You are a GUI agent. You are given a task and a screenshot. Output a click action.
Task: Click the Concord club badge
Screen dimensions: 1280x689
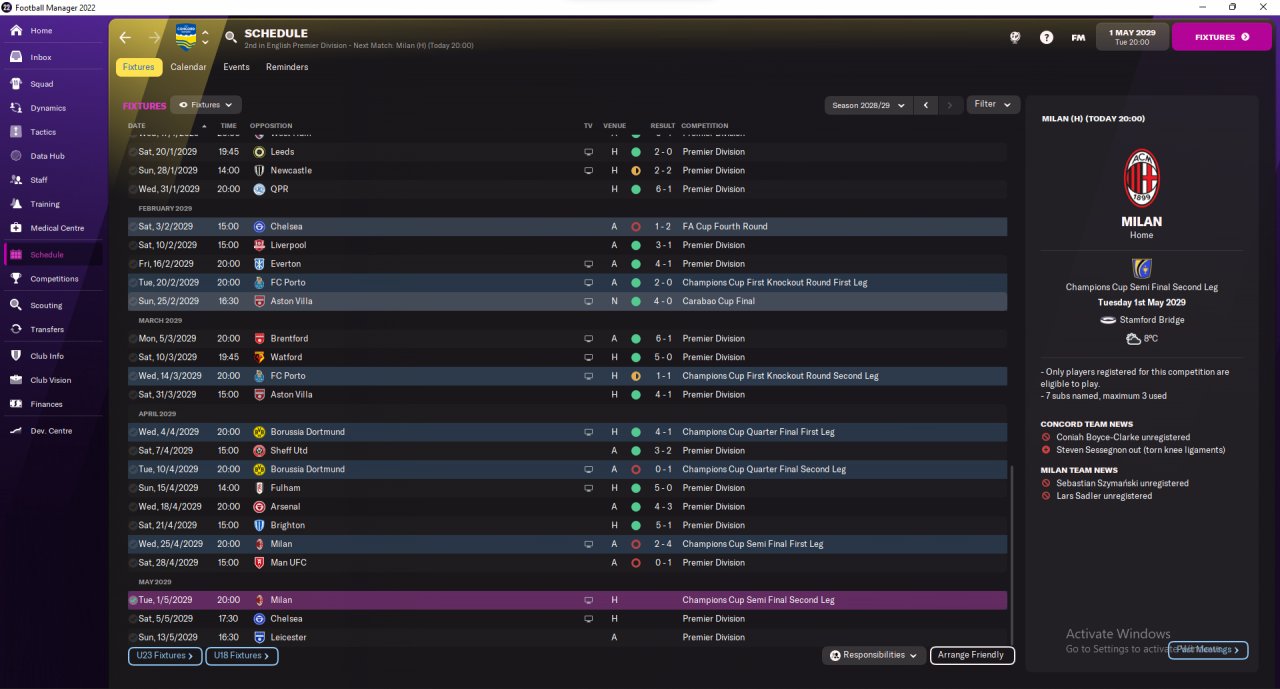click(x=186, y=37)
